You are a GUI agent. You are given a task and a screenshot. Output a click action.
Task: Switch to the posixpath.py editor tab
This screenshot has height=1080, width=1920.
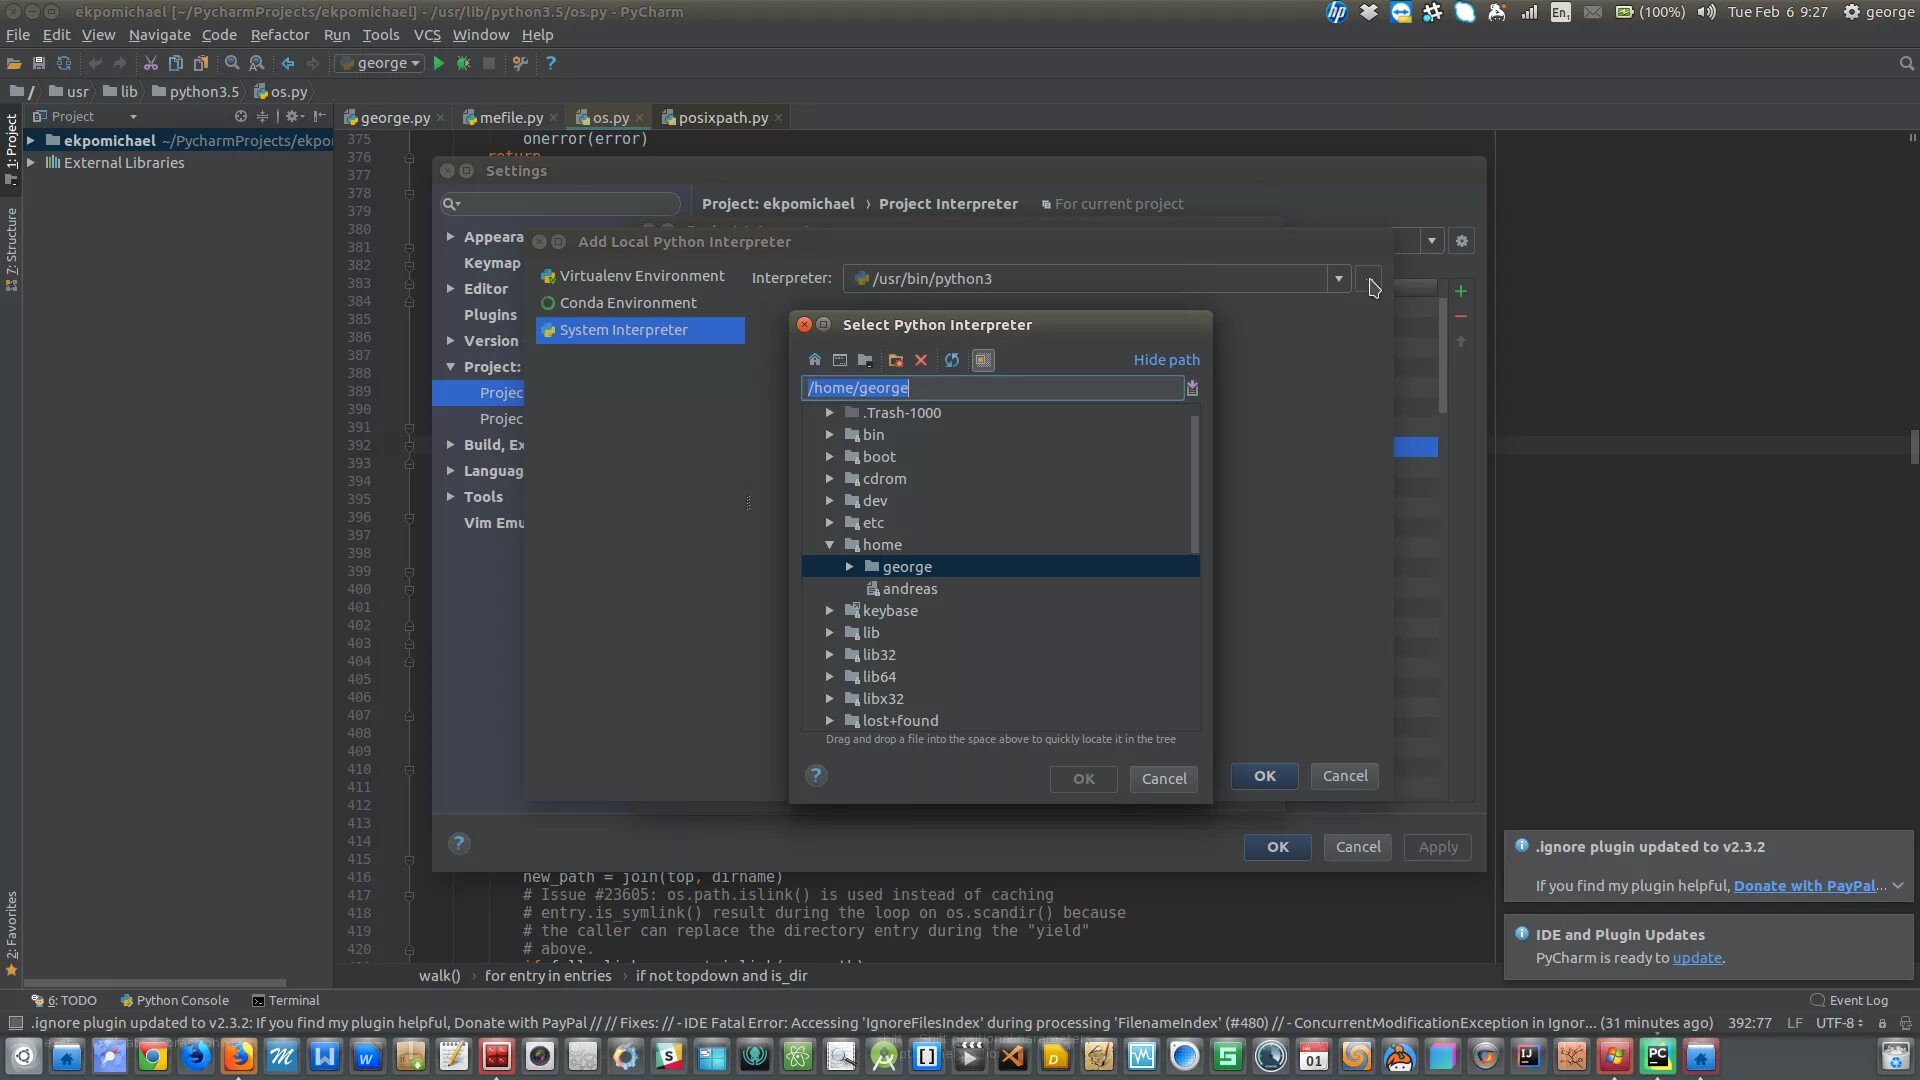(x=722, y=118)
